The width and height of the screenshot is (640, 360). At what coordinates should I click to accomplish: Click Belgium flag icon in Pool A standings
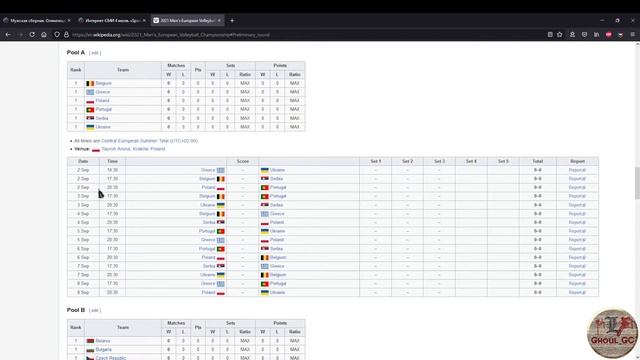pyautogui.click(x=90, y=83)
